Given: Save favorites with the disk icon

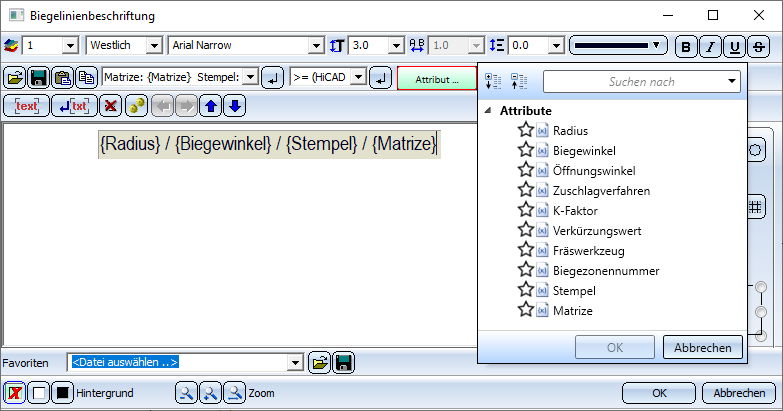Looking at the screenshot, I should [344, 363].
